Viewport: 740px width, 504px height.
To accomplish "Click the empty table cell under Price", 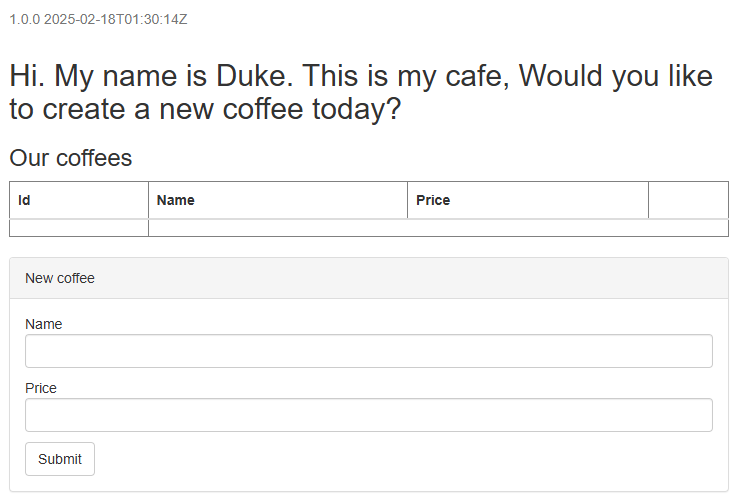I will click(x=528, y=228).
